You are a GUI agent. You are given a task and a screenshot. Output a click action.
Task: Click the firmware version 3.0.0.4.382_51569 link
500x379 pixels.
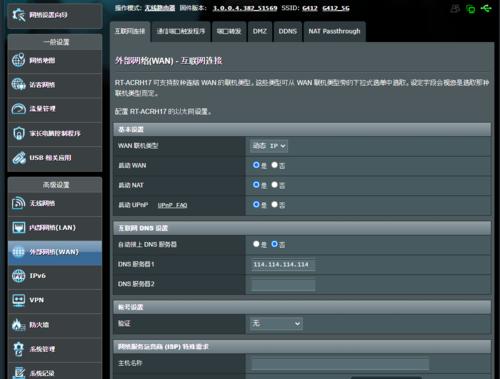pos(245,8)
